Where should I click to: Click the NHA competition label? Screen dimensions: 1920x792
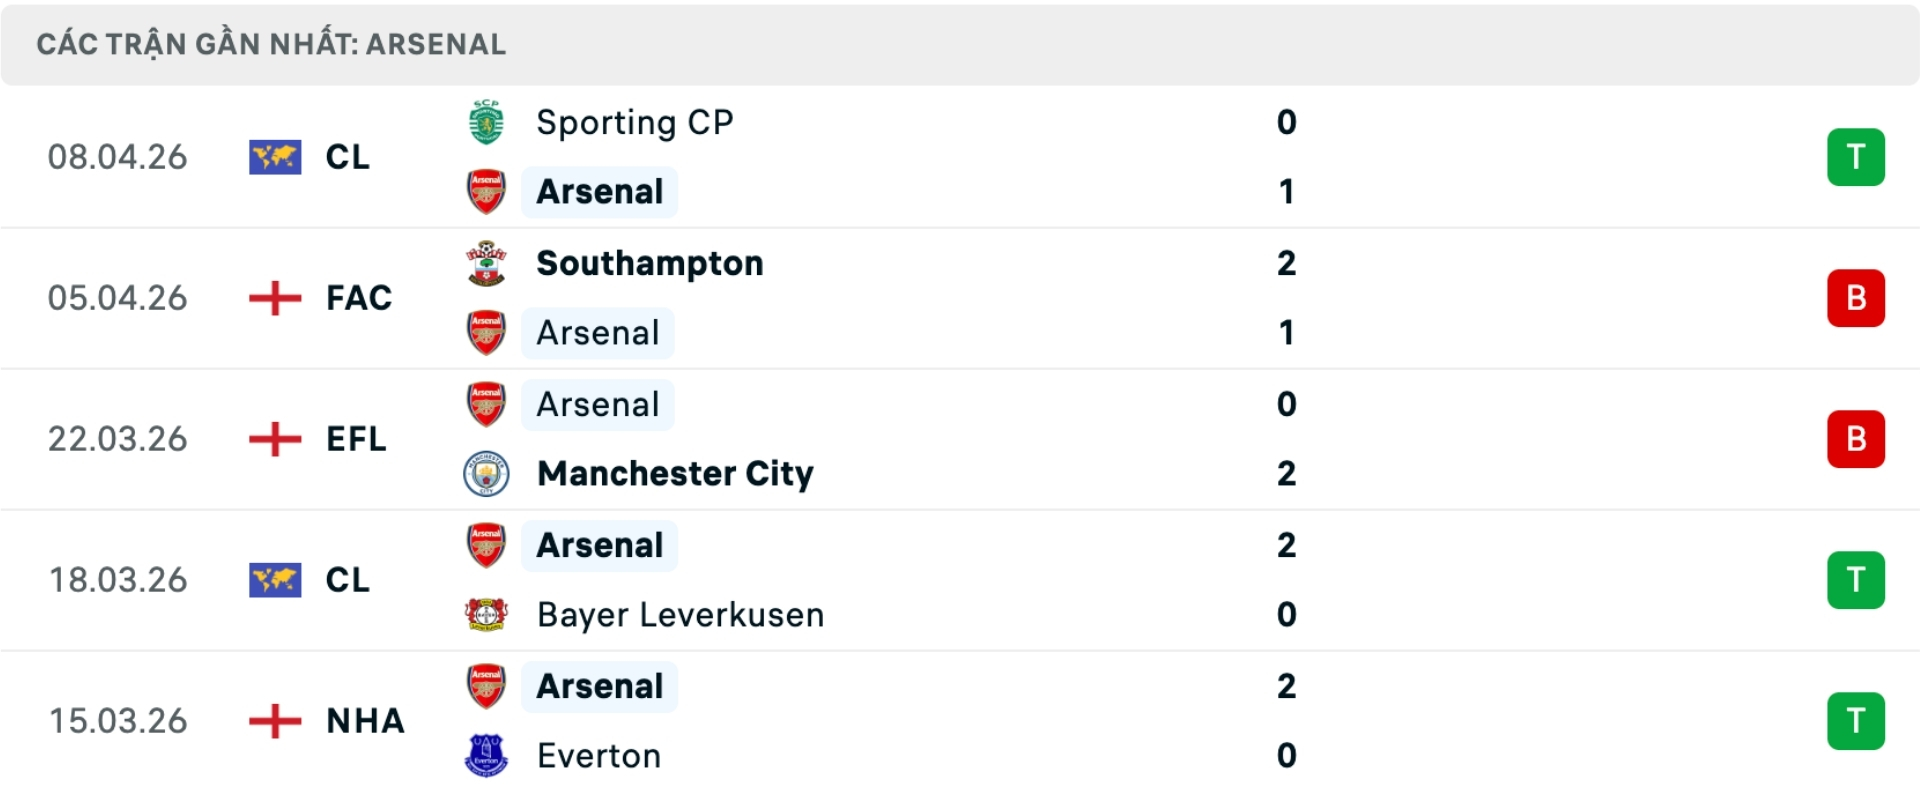click(365, 721)
